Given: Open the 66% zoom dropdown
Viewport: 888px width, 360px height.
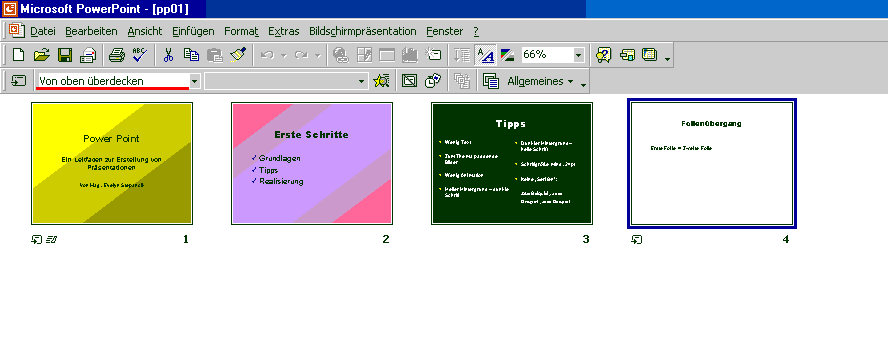Looking at the screenshot, I should [578, 55].
